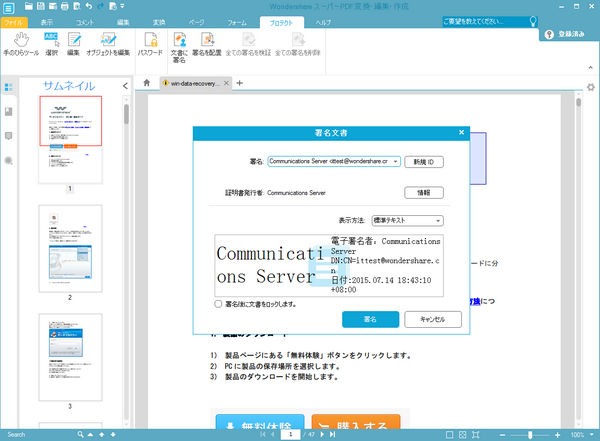Click the search magnifier in status bar

(80, 434)
